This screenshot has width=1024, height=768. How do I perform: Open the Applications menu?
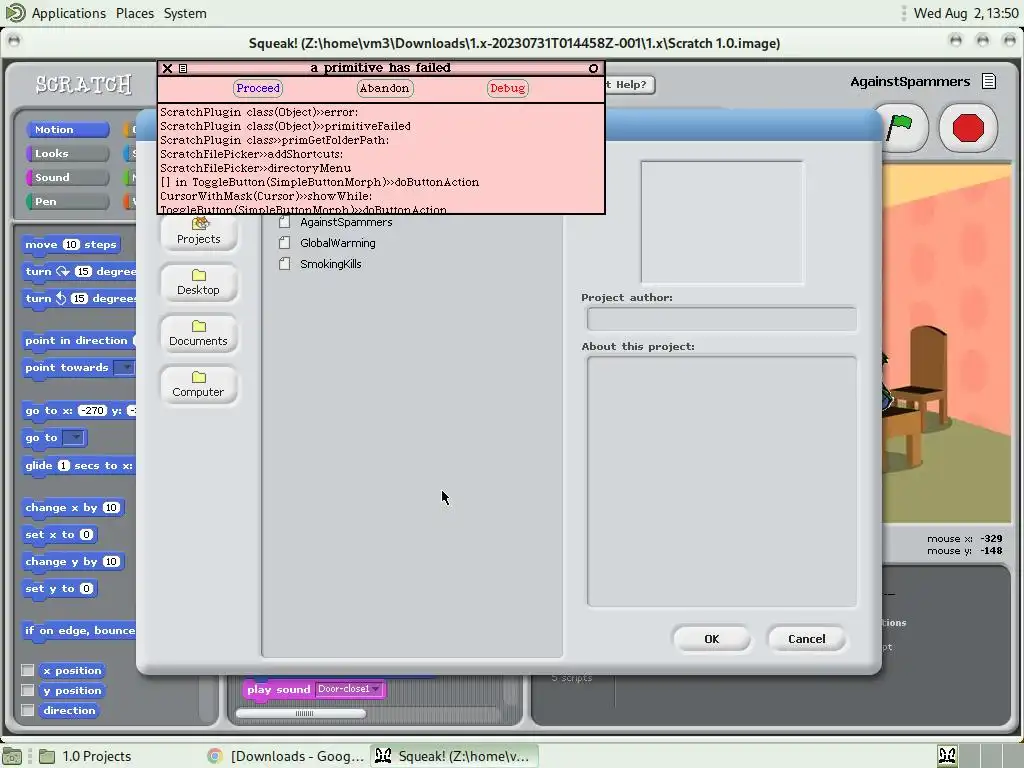pos(68,13)
